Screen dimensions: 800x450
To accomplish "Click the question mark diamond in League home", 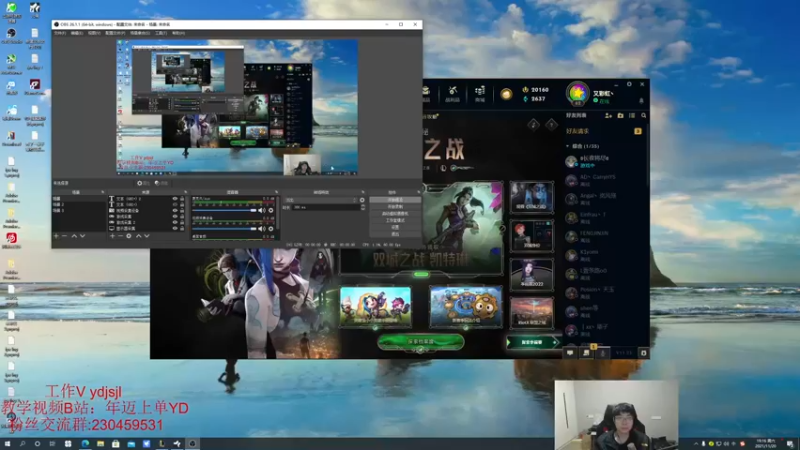I will coord(551,124).
